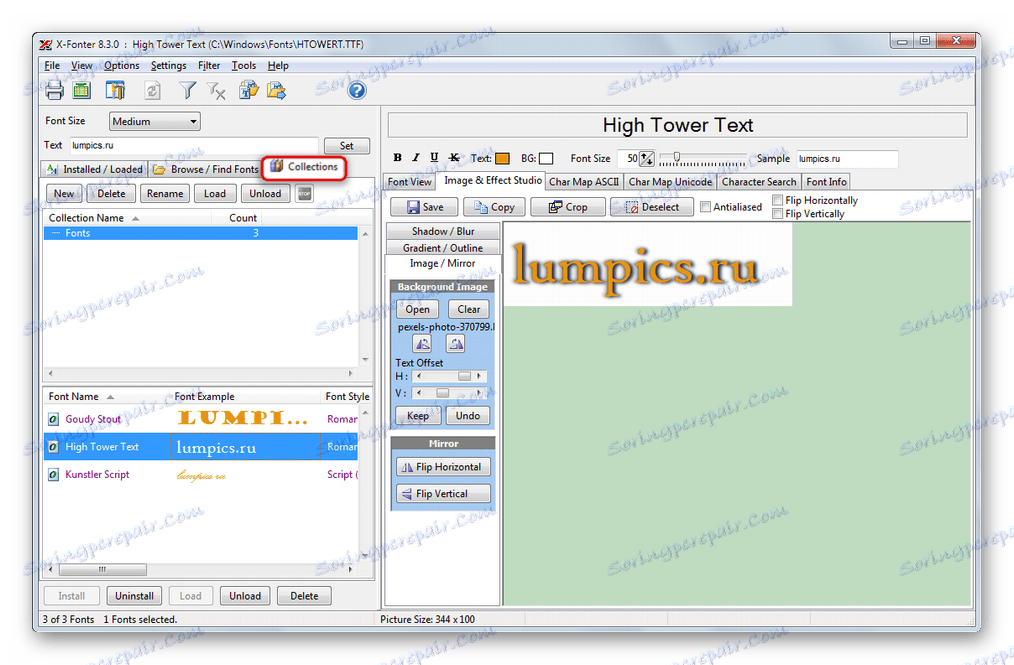
Task: Click the H text offset scrollbar
Action: 449,376
